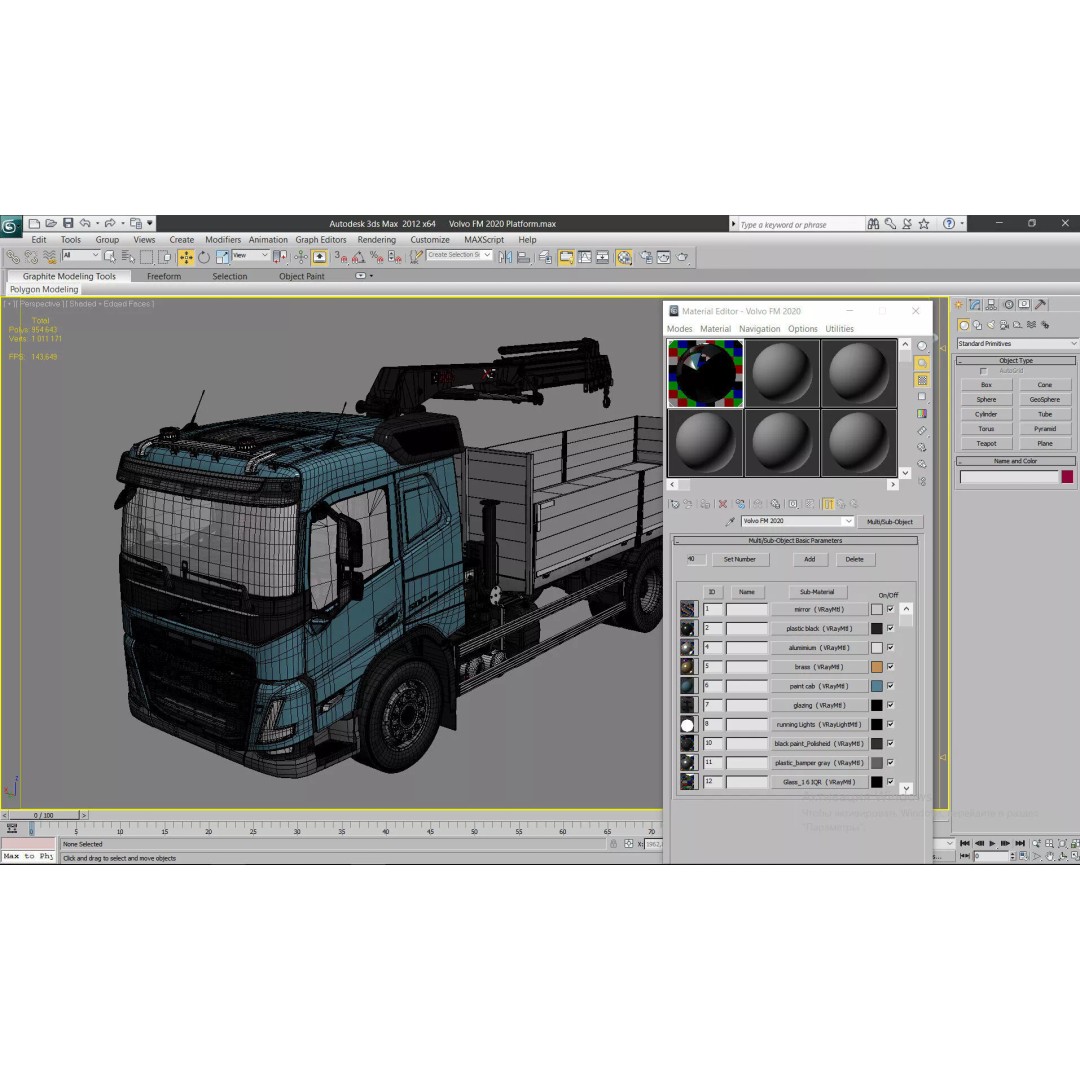Click the Go to Parent icon in Material Editor

coord(841,504)
